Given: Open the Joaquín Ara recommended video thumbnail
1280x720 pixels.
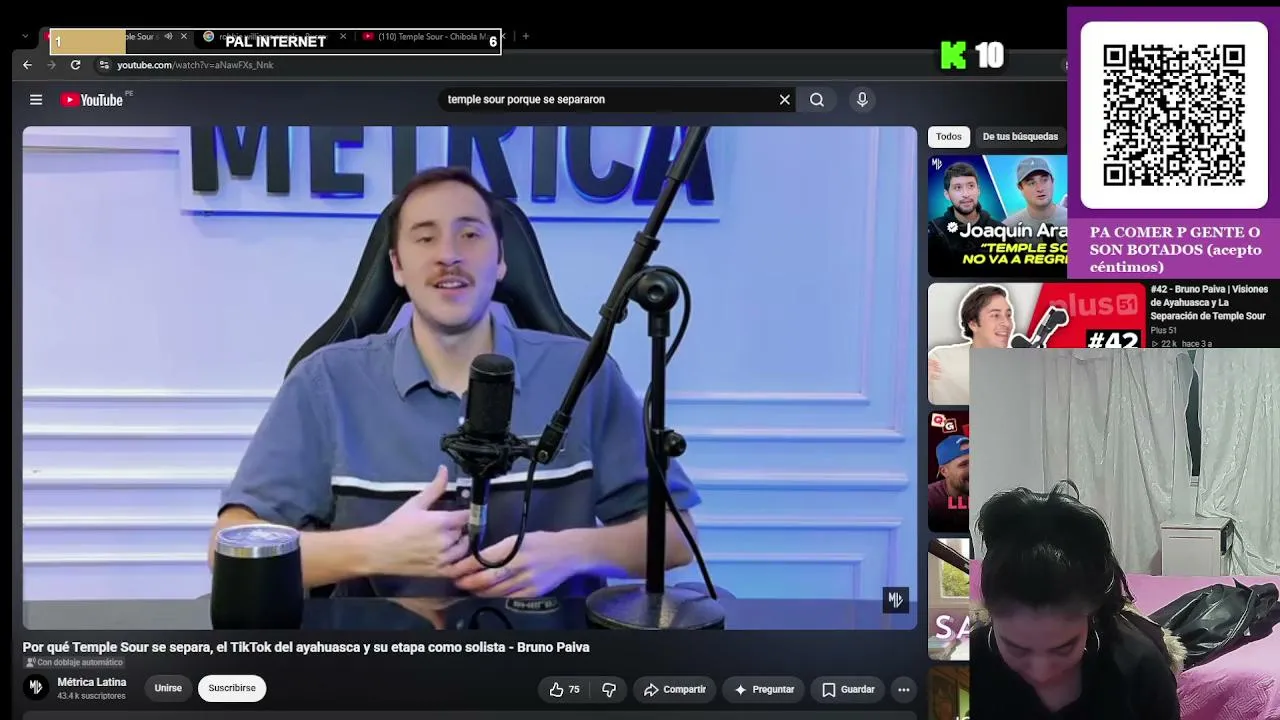Looking at the screenshot, I should (x=997, y=216).
